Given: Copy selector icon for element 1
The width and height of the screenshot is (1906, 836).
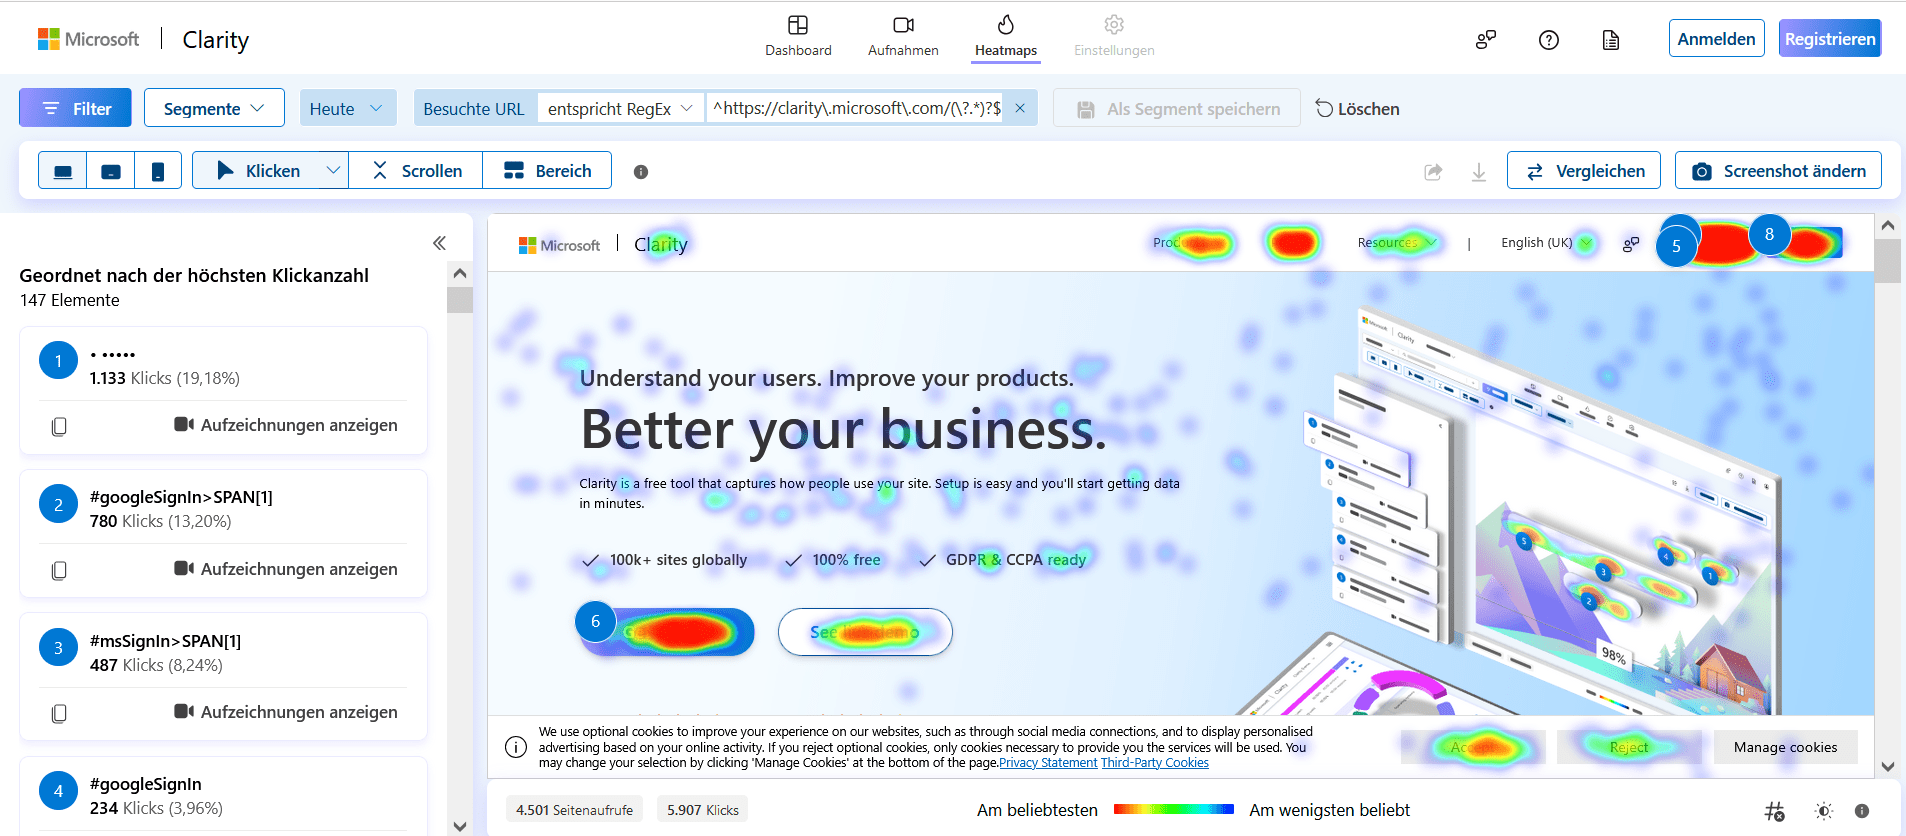Looking at the screenshot, I should (x=59, y=426).
